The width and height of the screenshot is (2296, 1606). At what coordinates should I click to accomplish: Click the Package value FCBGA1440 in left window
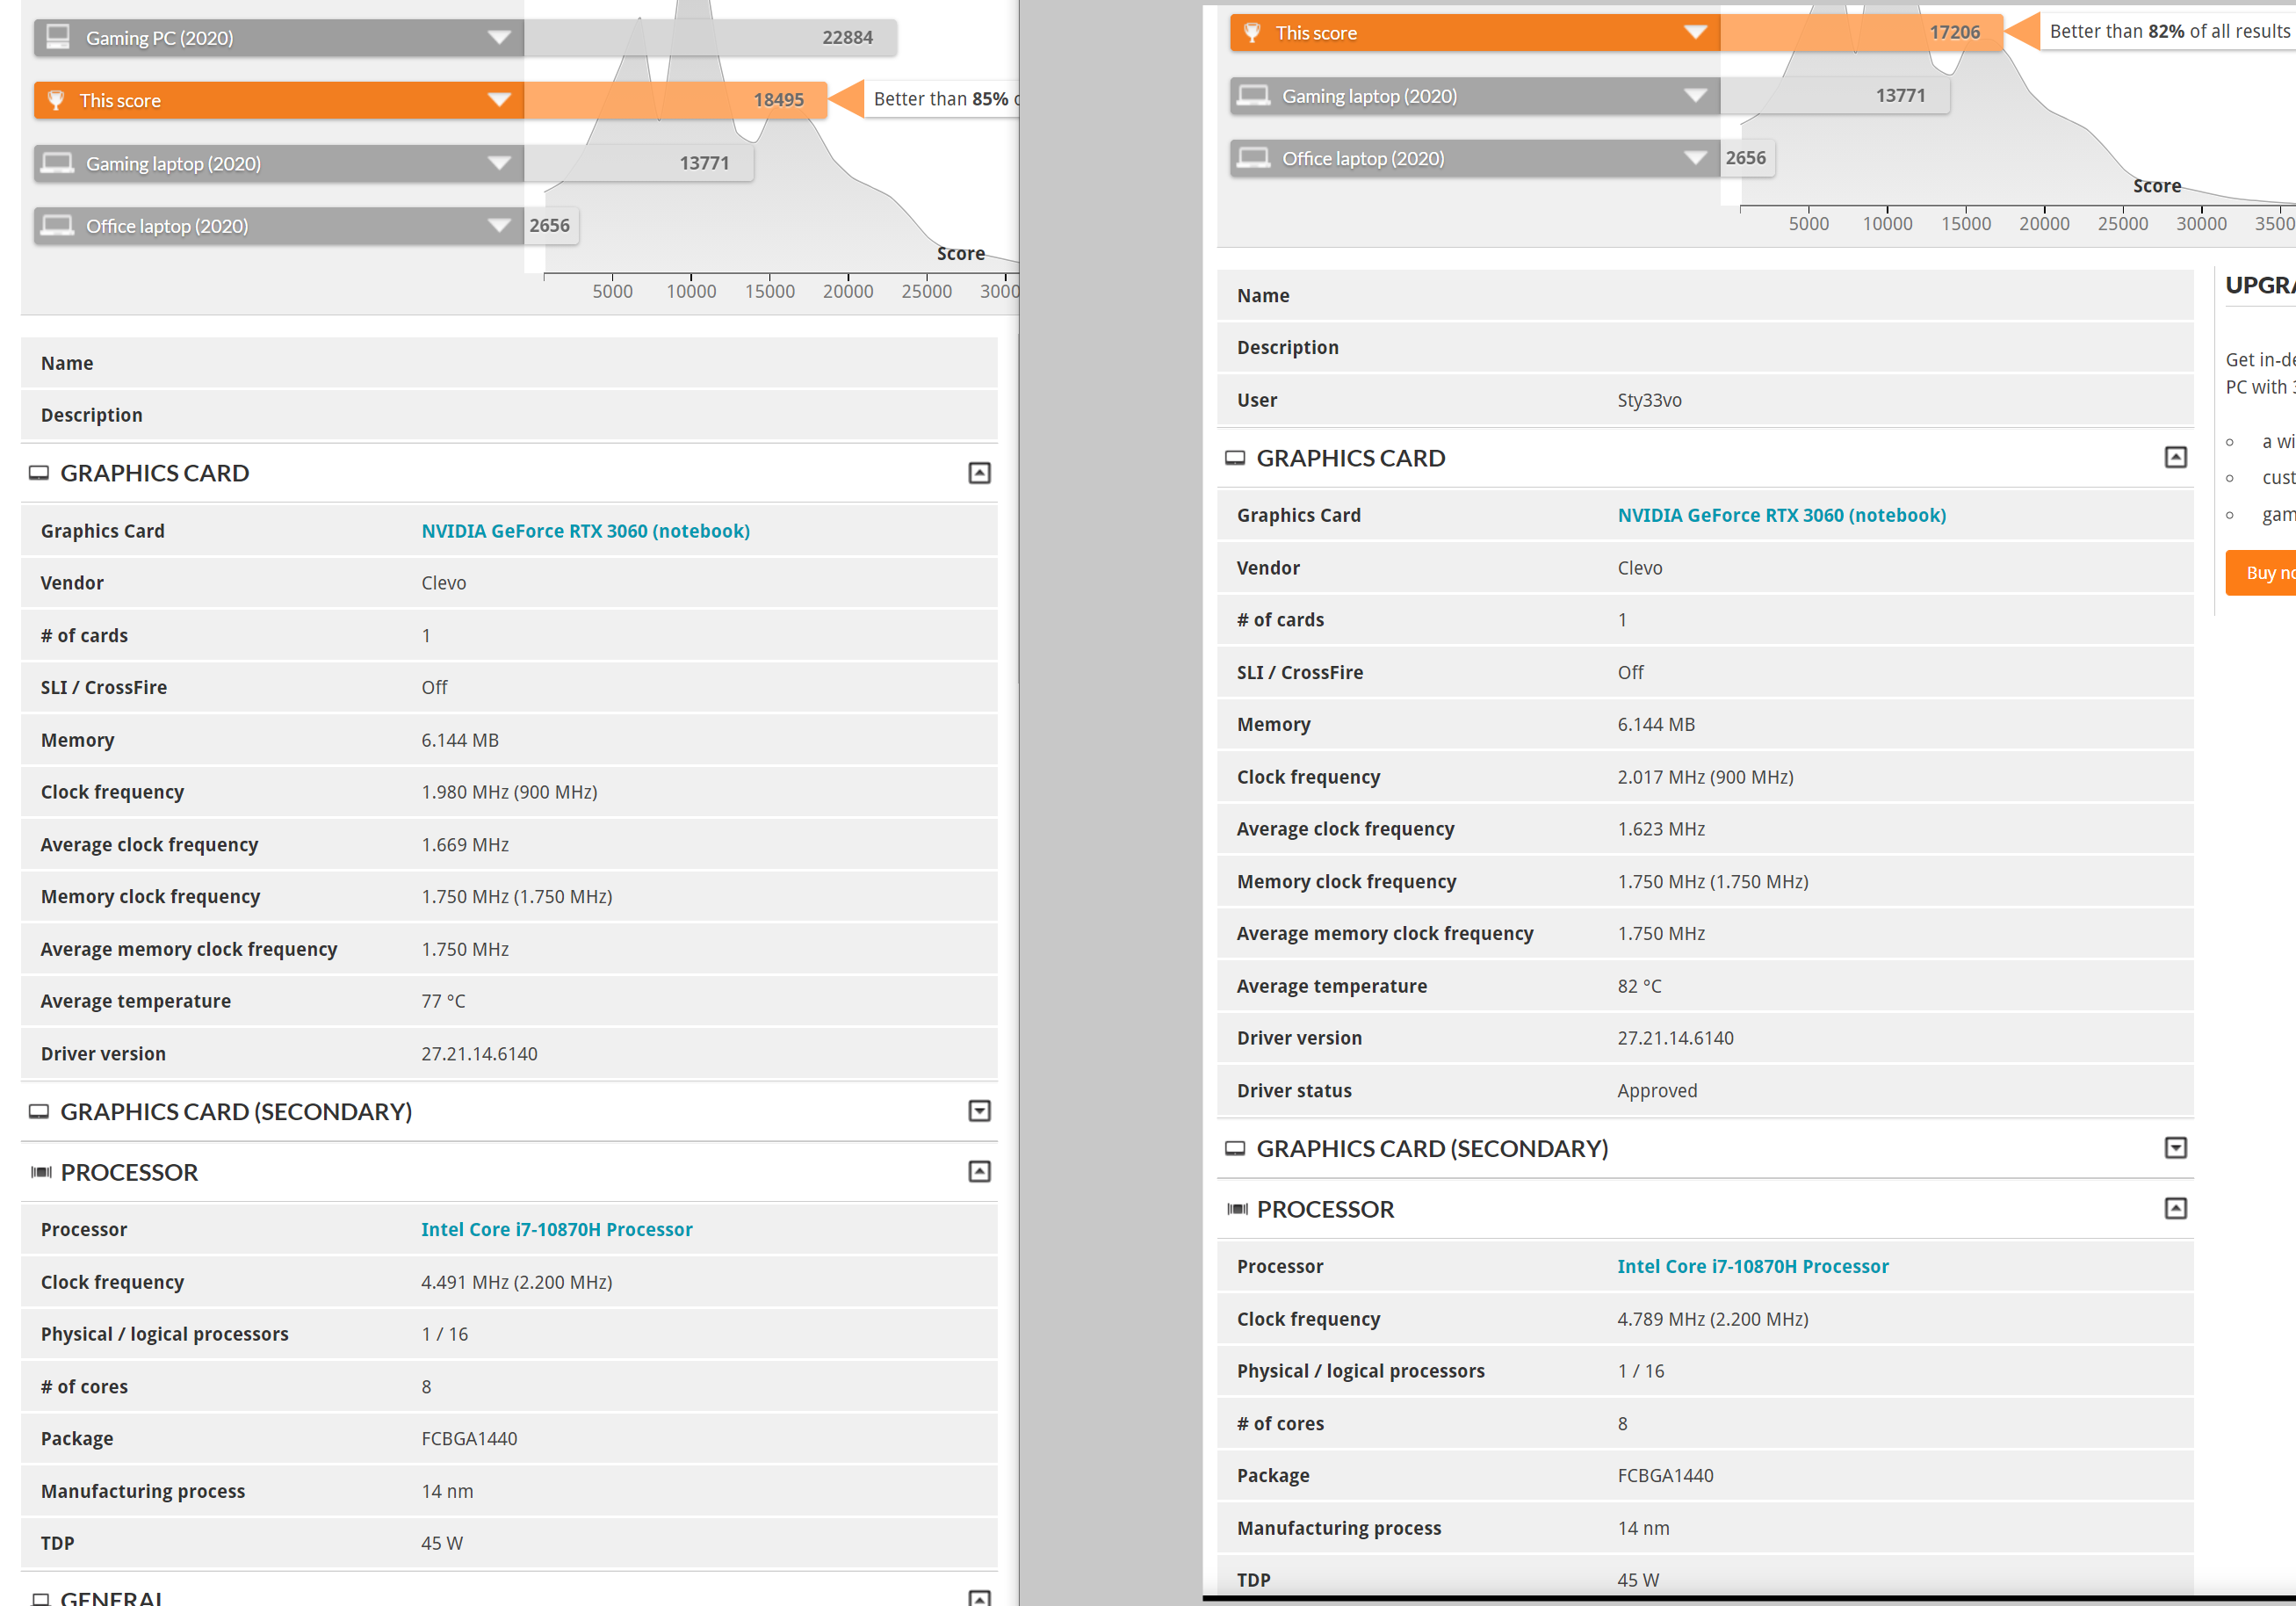469,1438
